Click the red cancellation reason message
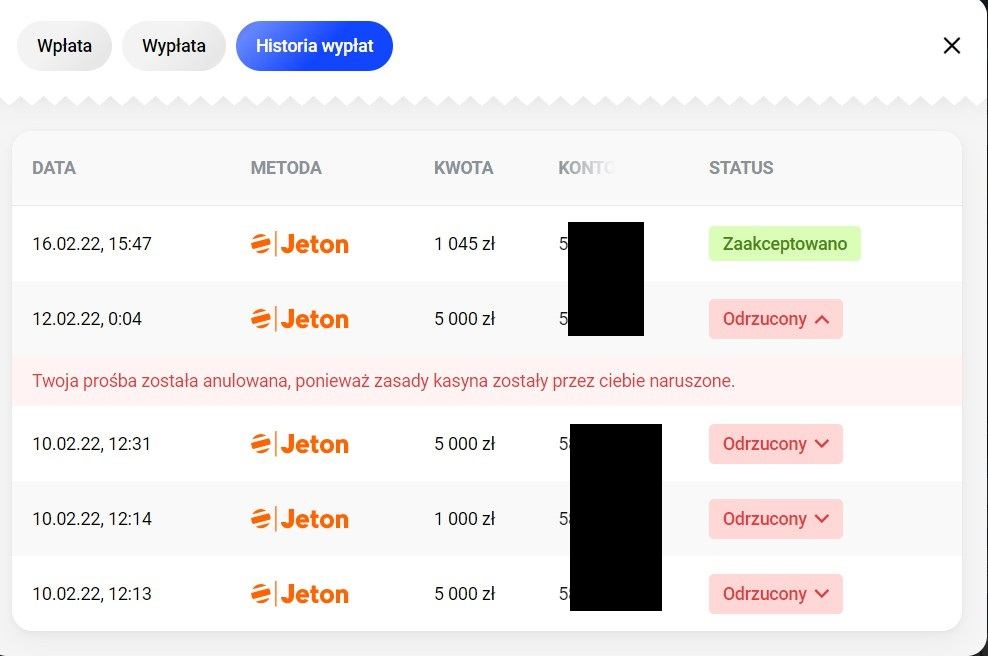This screenshot has height=656, width=988. tap(383, 381)
